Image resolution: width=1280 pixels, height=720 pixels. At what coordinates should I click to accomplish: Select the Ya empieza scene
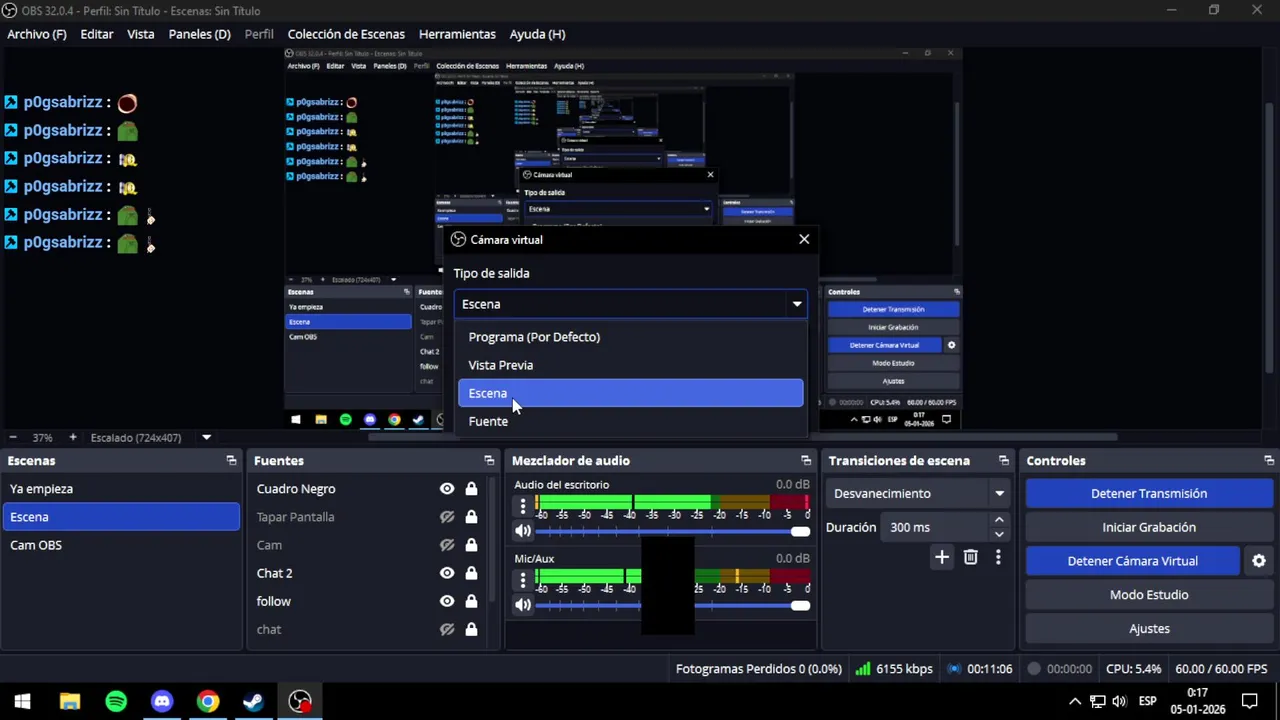(121, 489)
